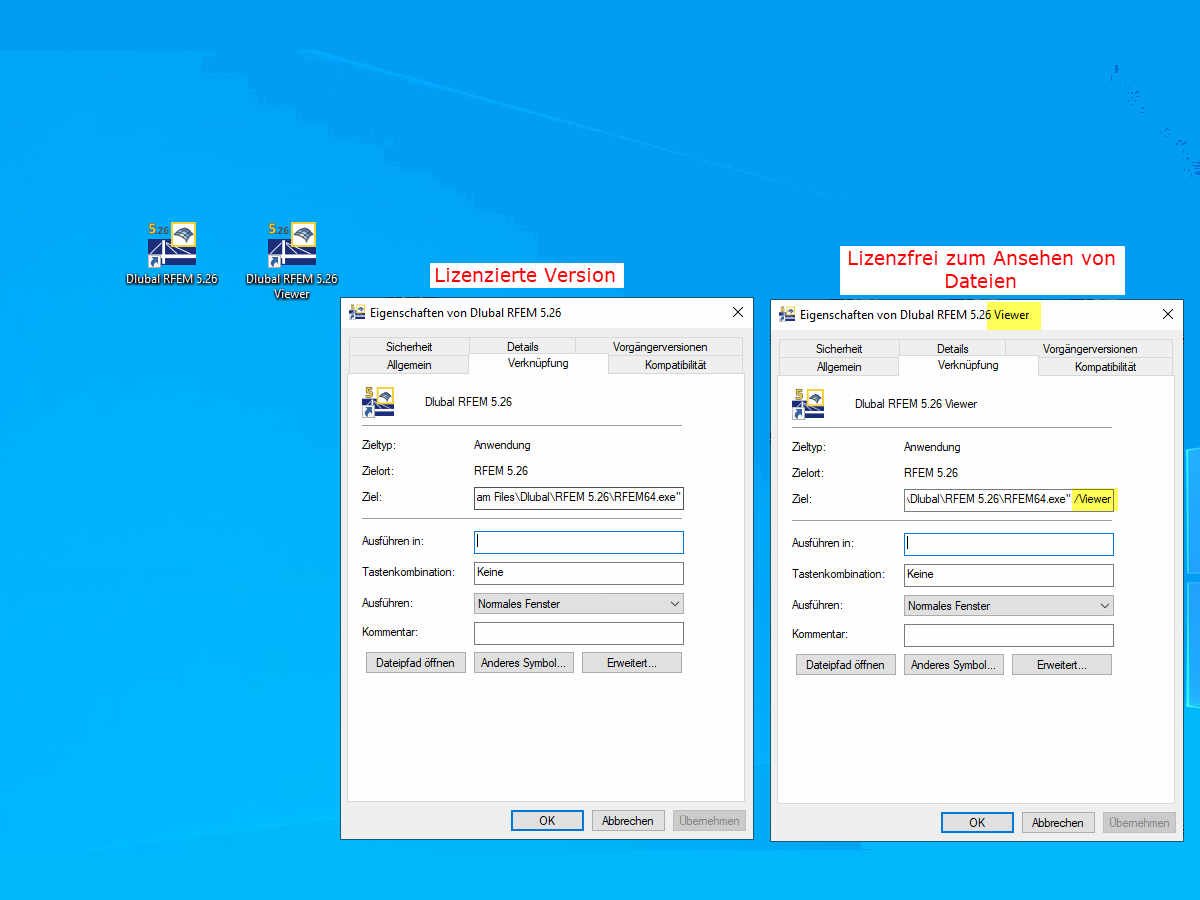The width and height of the screenshot is (1200, 900).
Task: Click Anderes Symbol... in the Viewer window
Action: [x=954, y=665]
